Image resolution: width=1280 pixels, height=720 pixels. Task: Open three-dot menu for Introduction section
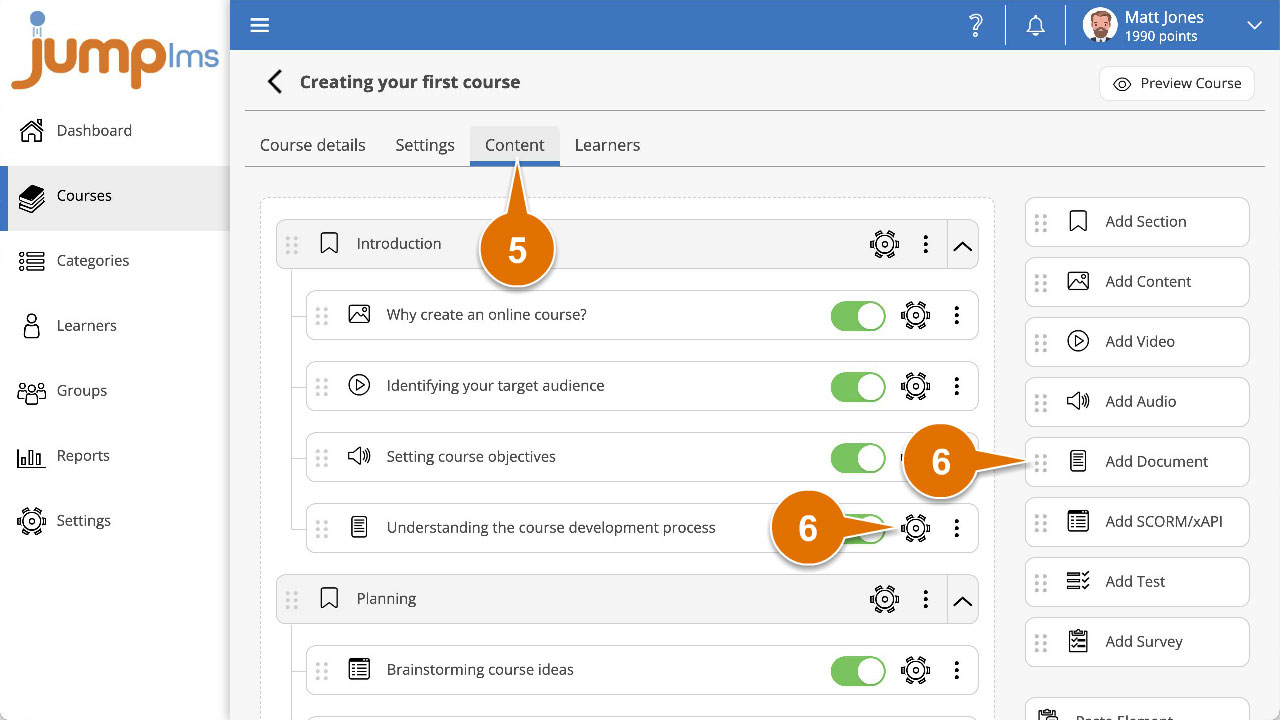[926, 244]
